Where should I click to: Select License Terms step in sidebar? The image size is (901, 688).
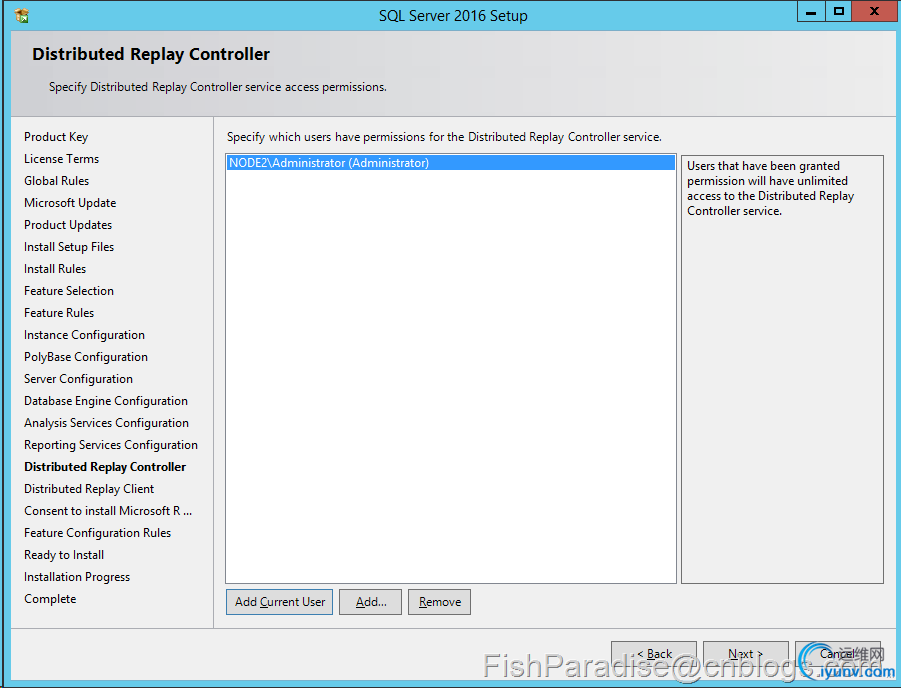tap(61, 159)
